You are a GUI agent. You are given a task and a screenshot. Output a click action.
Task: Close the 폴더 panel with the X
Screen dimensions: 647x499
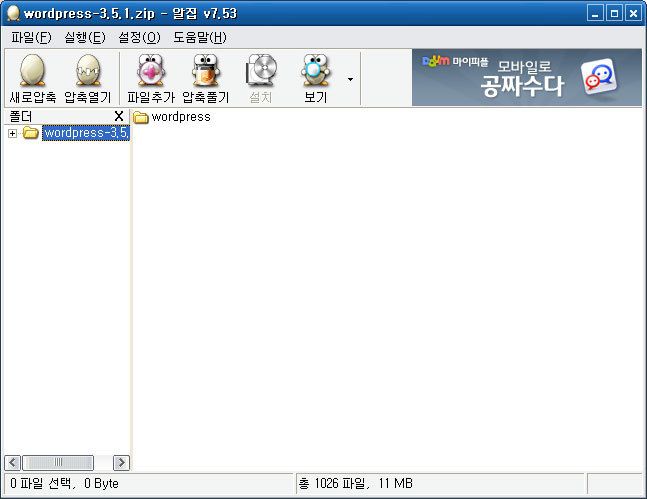[x=119, y=116]
